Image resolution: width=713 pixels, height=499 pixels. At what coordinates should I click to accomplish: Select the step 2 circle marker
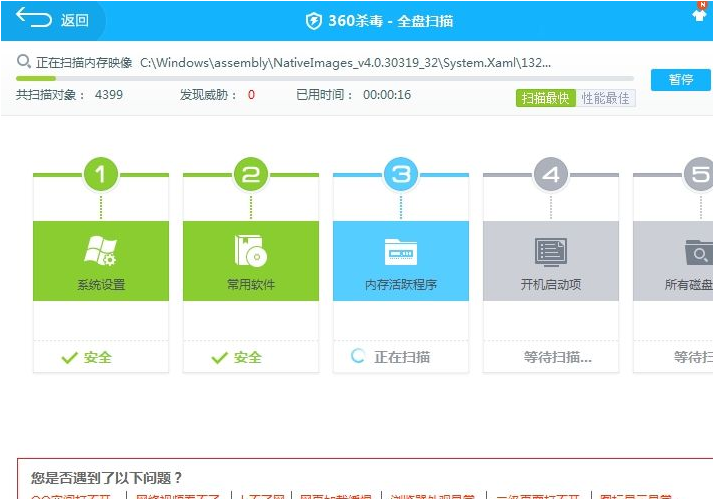(251, 174)
